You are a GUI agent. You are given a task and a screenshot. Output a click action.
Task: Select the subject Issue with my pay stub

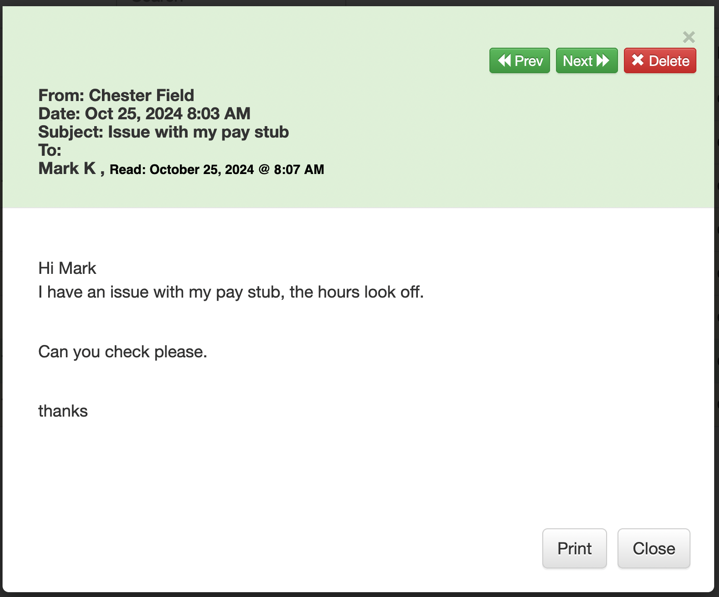pyautogui.click(x=198, y=132)
